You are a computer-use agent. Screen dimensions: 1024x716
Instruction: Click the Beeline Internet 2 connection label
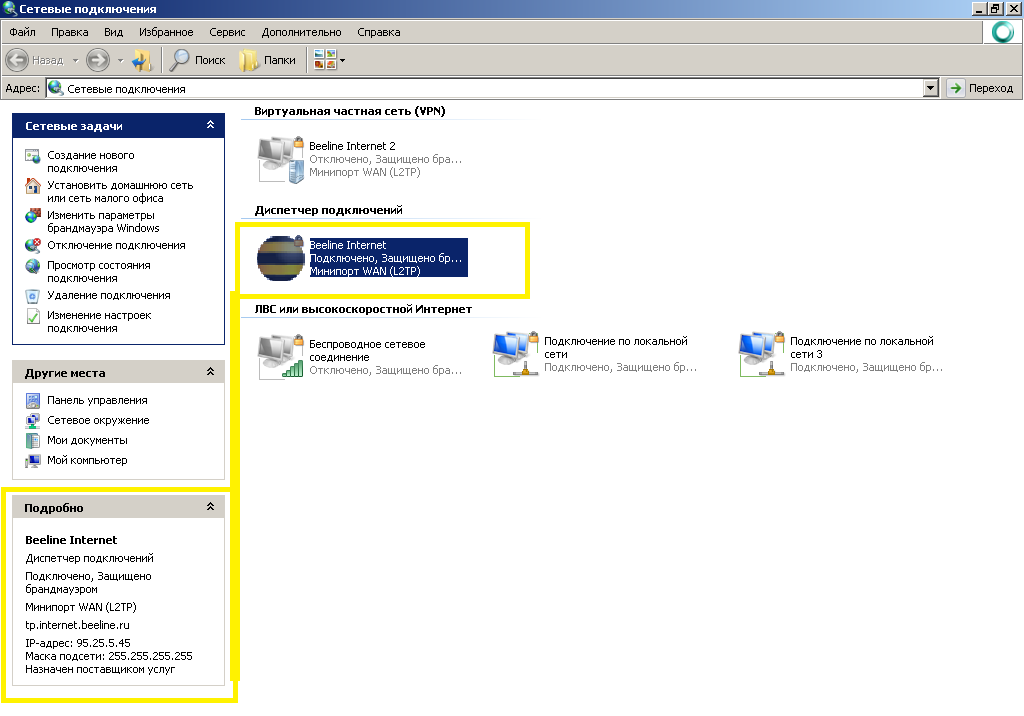click(352, 146)
